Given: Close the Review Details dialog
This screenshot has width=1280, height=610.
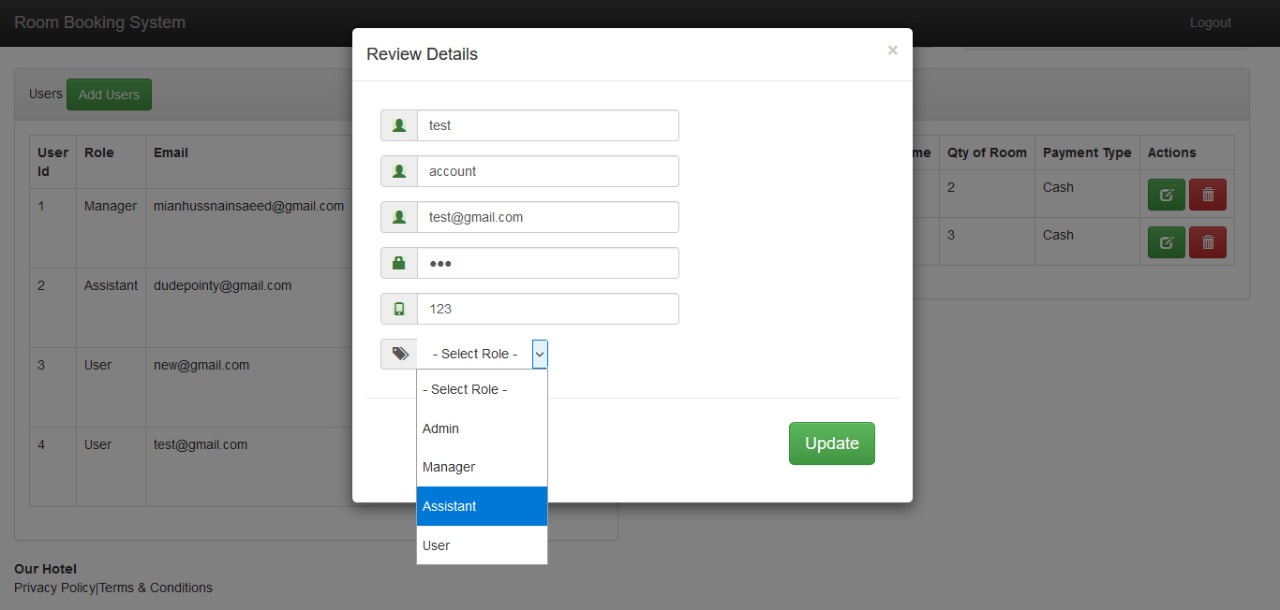Looking at the screenshot, I should coord(892,50).
